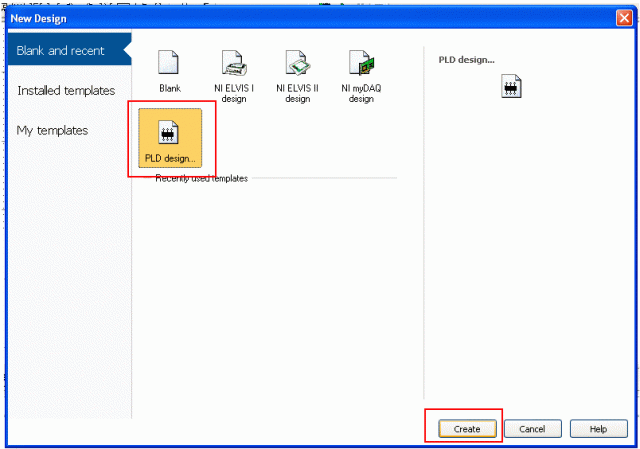
Task: Click the 'Blank' caption under first template
Action: (x=170, y=89)
